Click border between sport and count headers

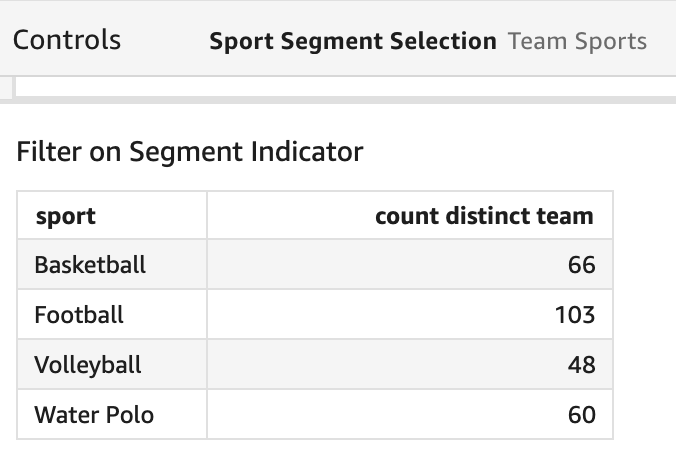(207, 215)
